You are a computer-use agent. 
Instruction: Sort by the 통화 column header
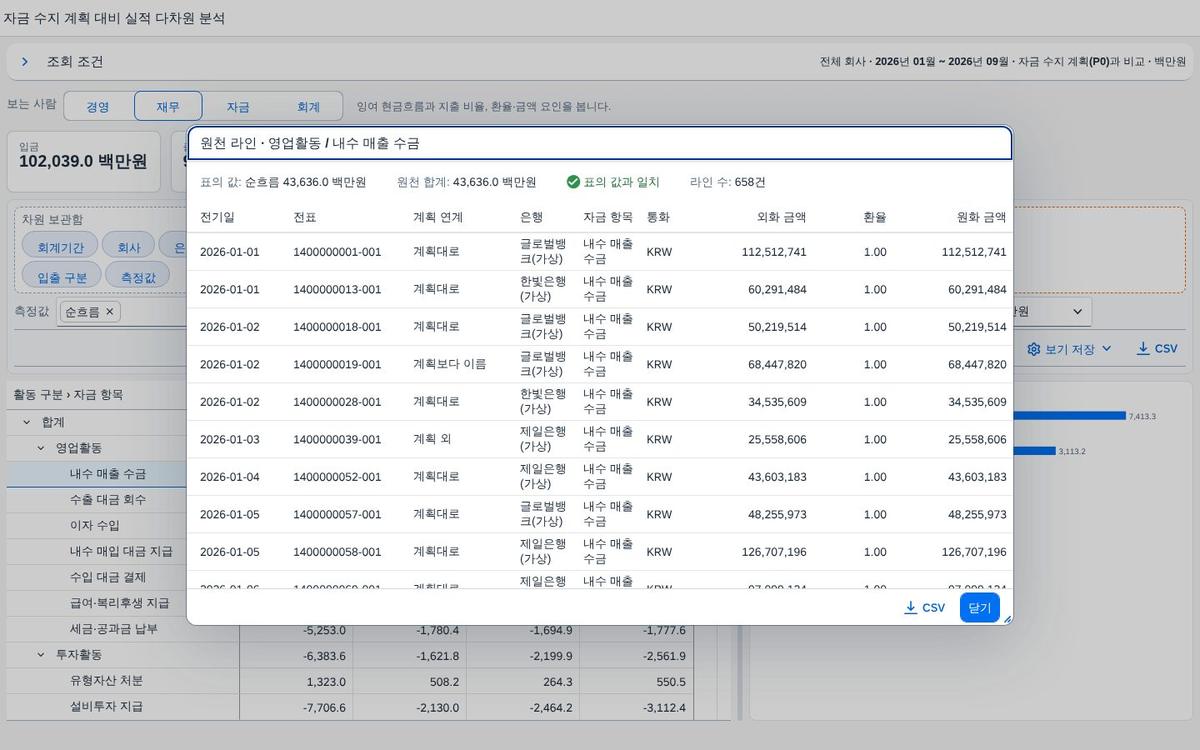point(658,217)
